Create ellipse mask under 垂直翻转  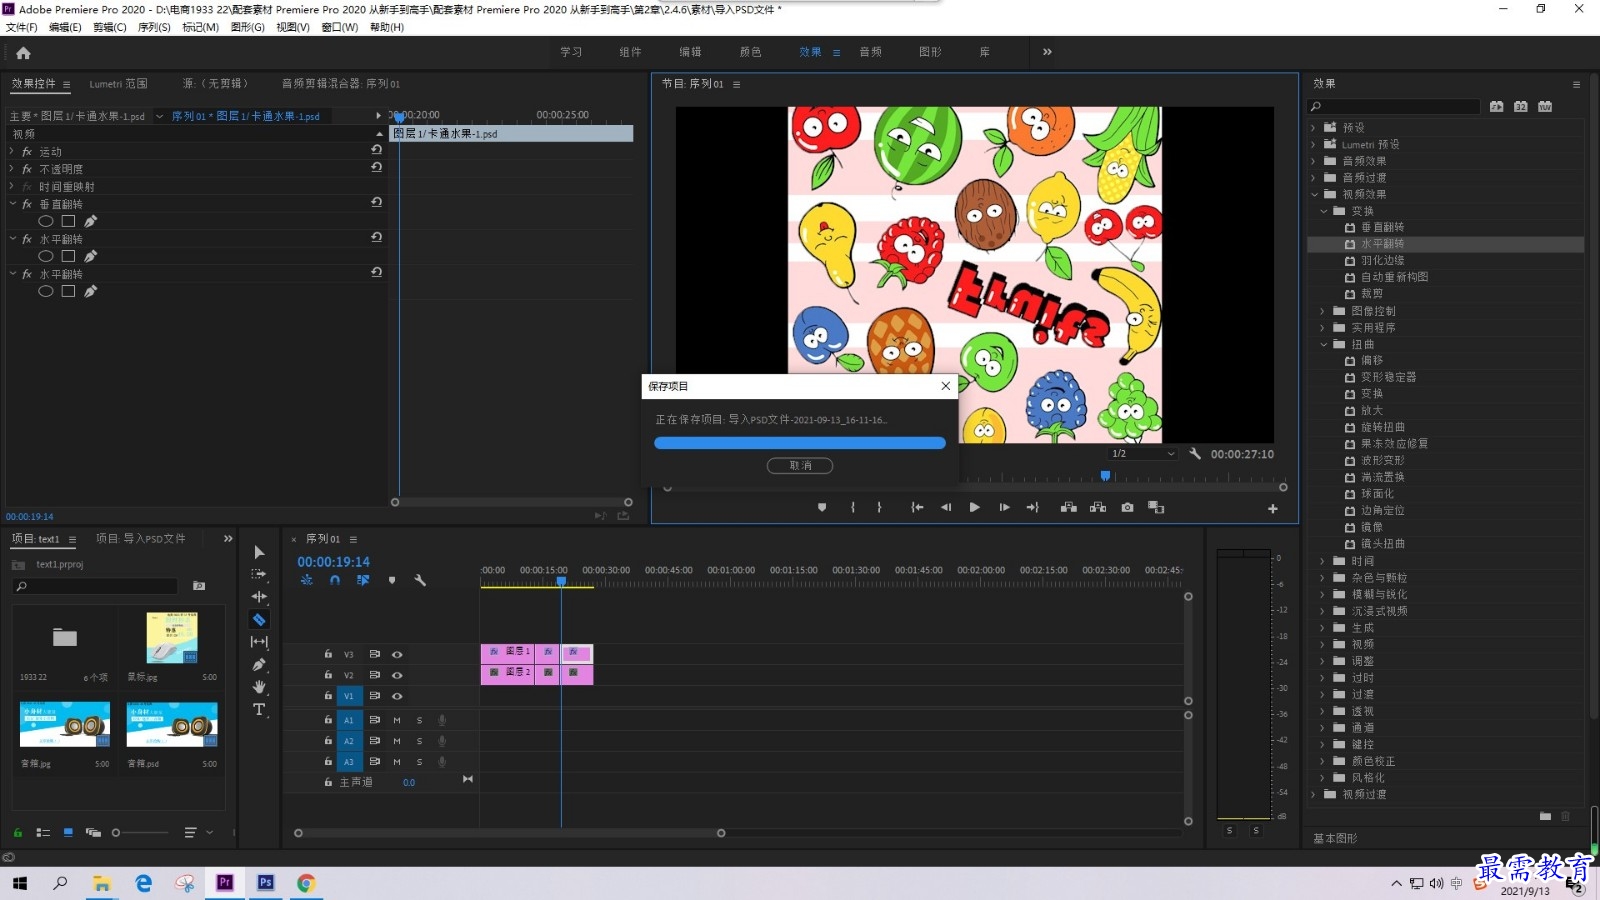[x=46, y=221]
